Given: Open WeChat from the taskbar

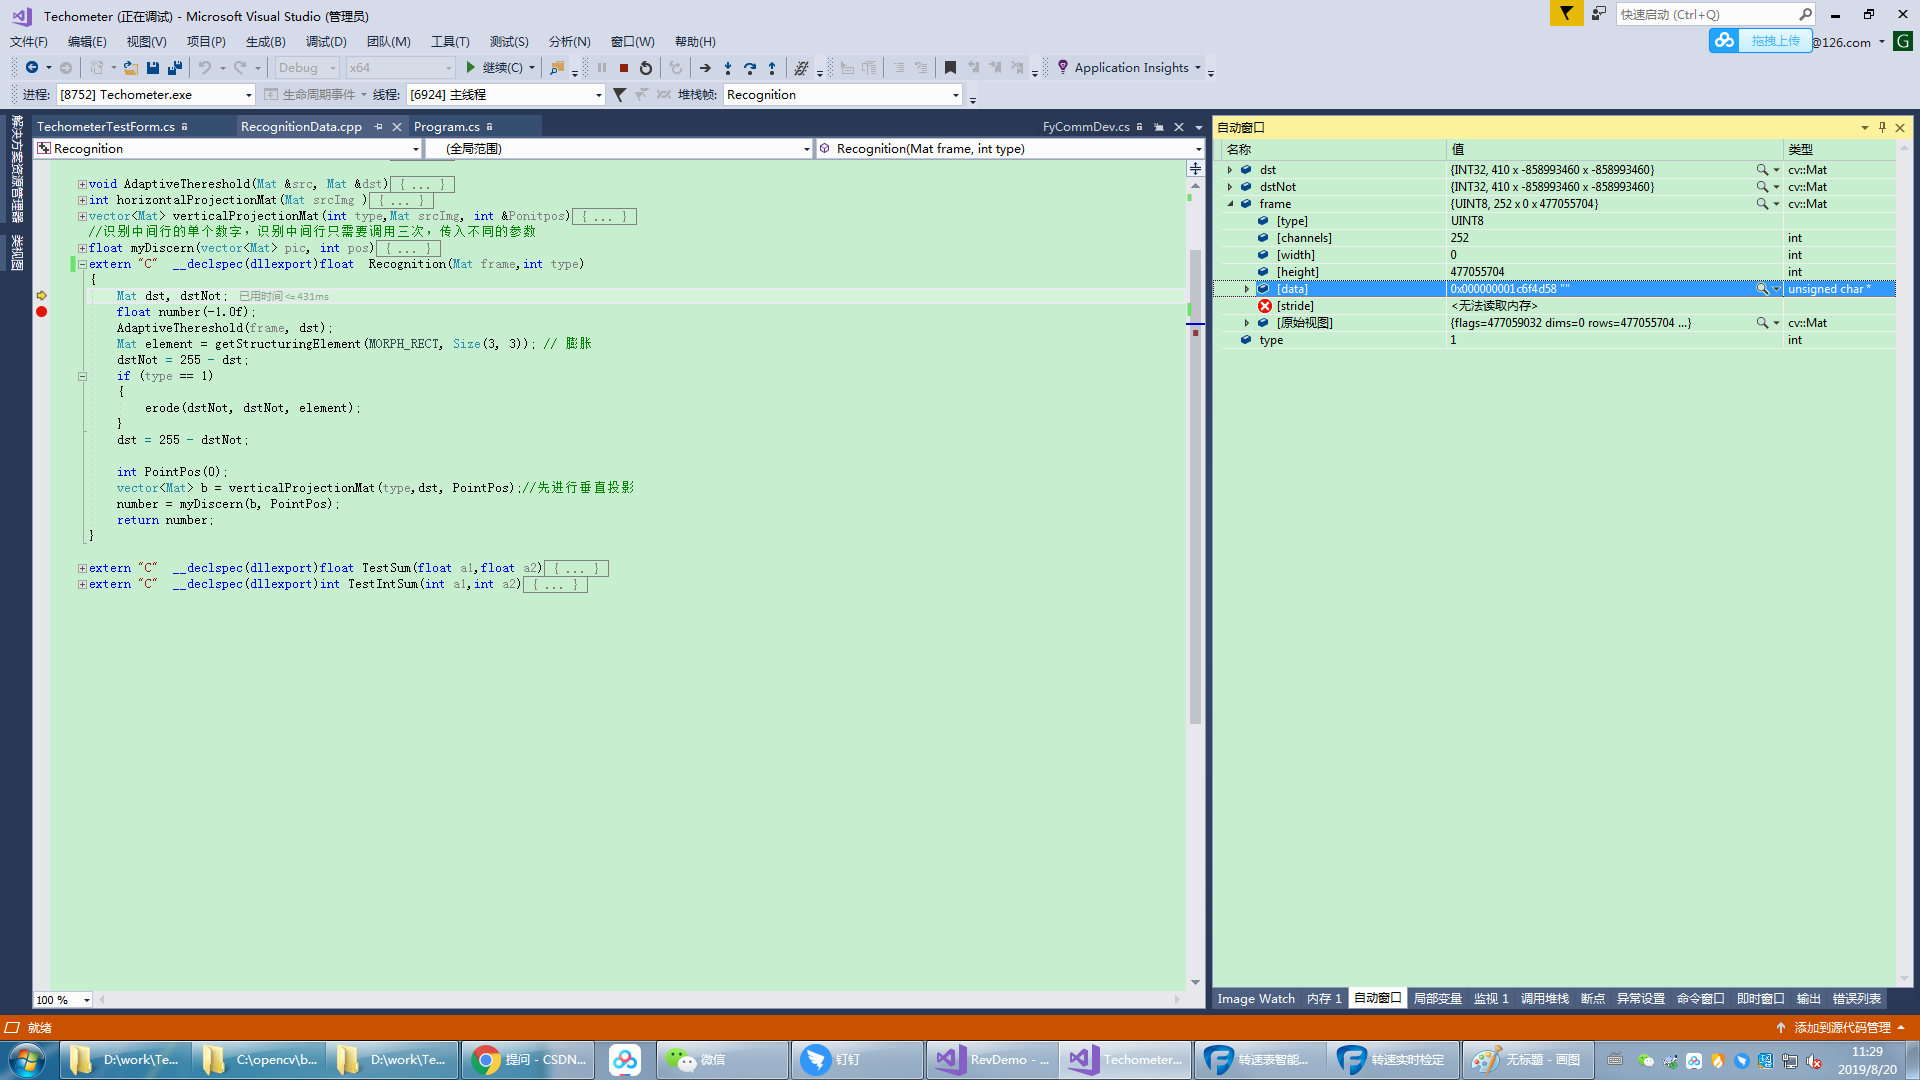Looking at the screenshot, I should (x=723, y=1059).
